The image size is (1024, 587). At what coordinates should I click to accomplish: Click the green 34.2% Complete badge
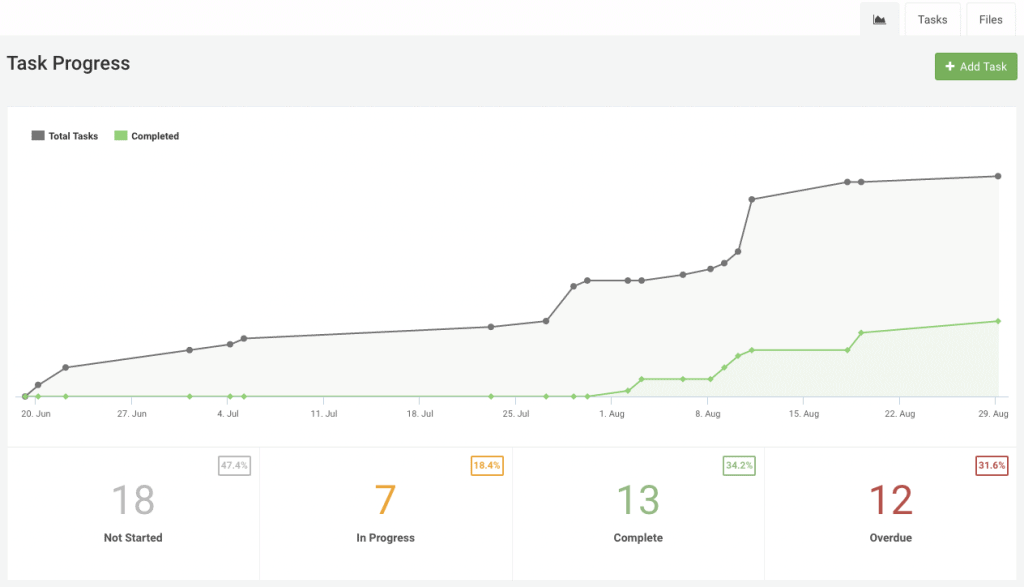pyautogui.click(x=740, y=465)
